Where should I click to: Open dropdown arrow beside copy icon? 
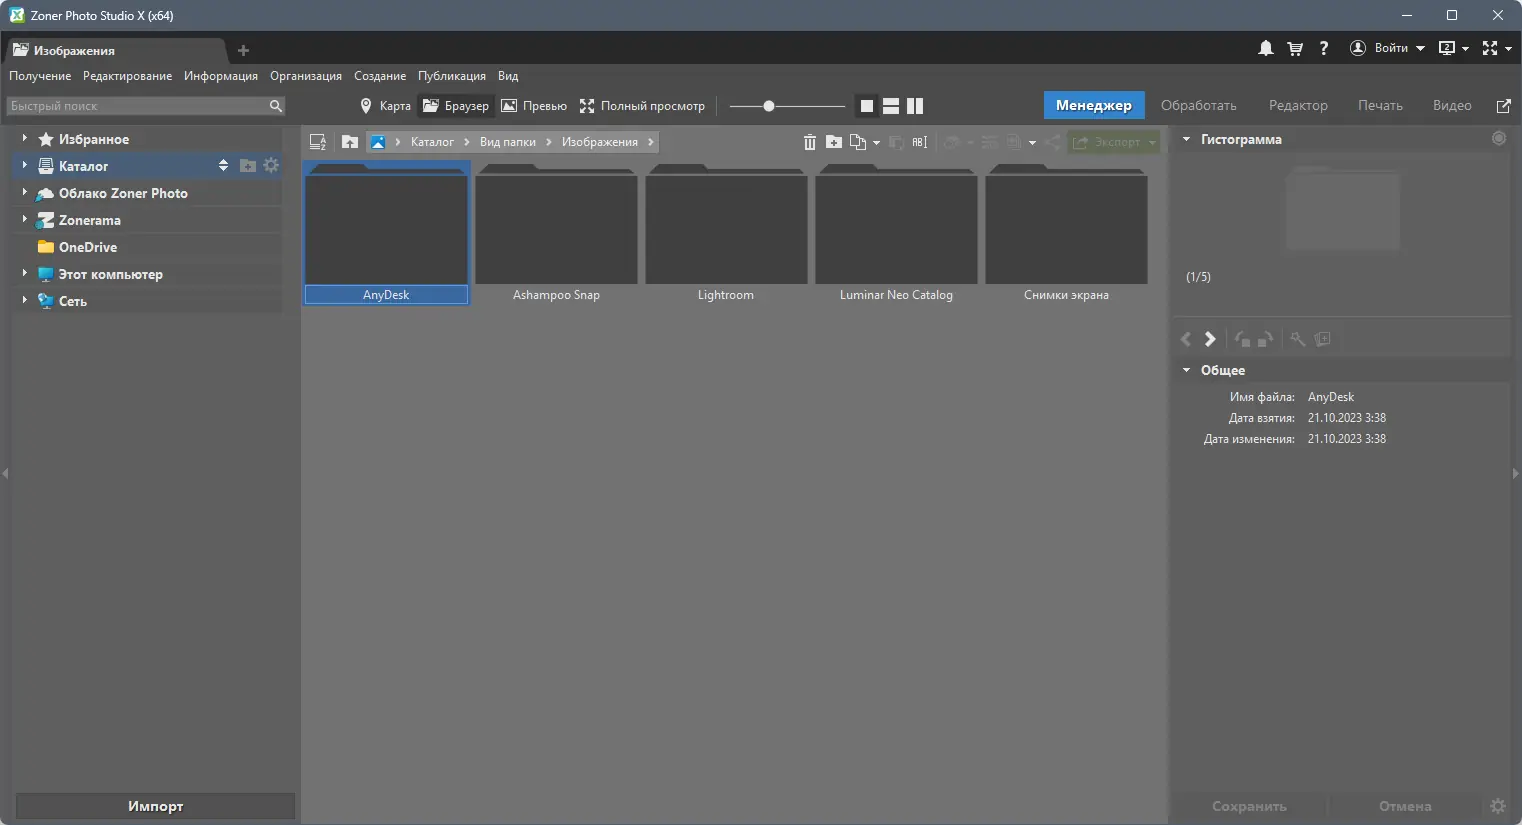click(x=877, y=143)
